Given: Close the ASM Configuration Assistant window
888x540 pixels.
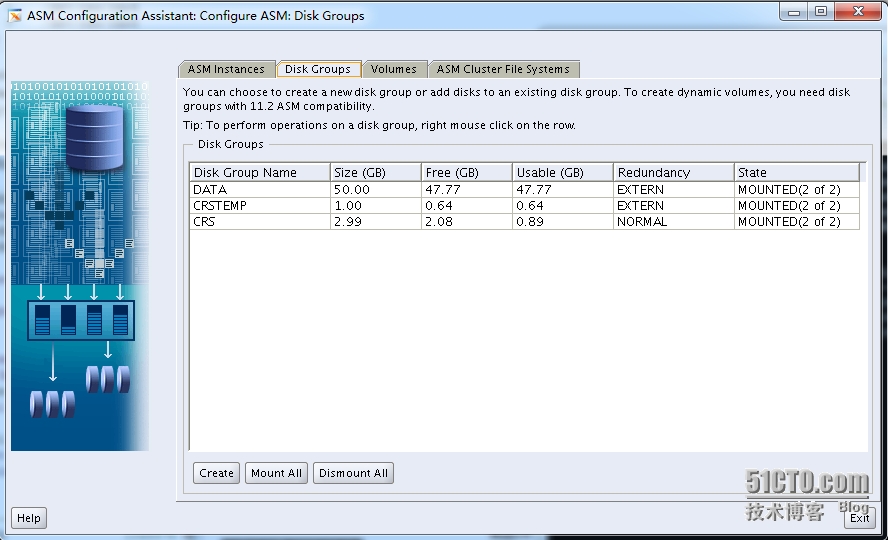Looking at the screenshot, I should point(858,11).
